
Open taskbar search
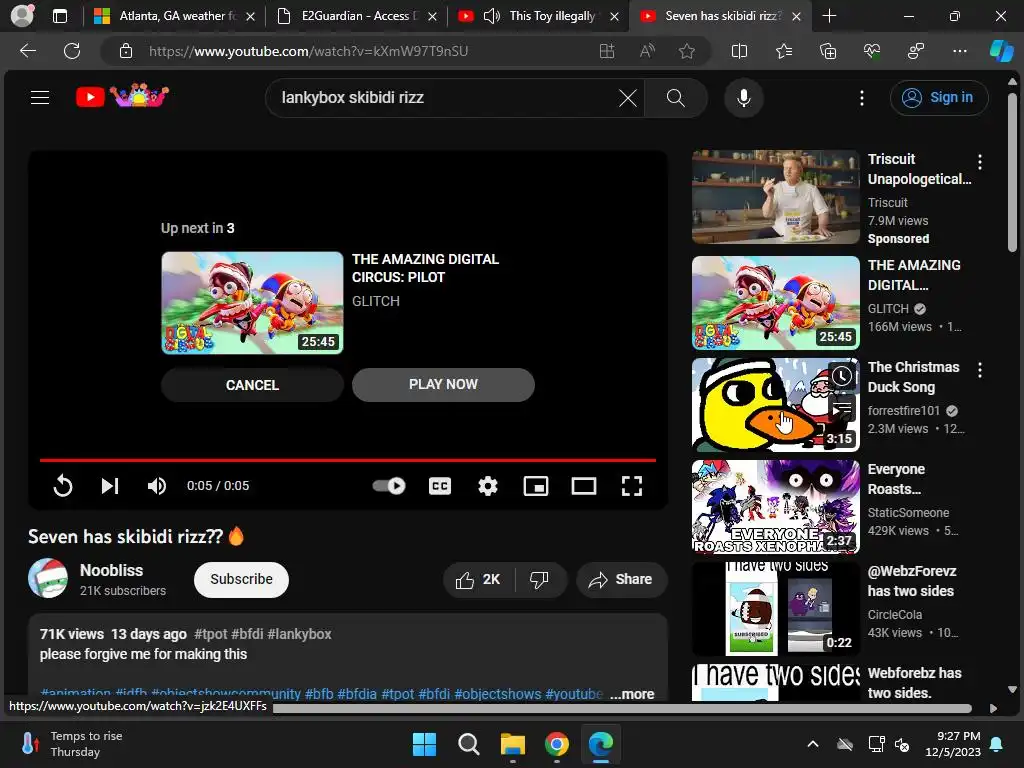(468, 744)
